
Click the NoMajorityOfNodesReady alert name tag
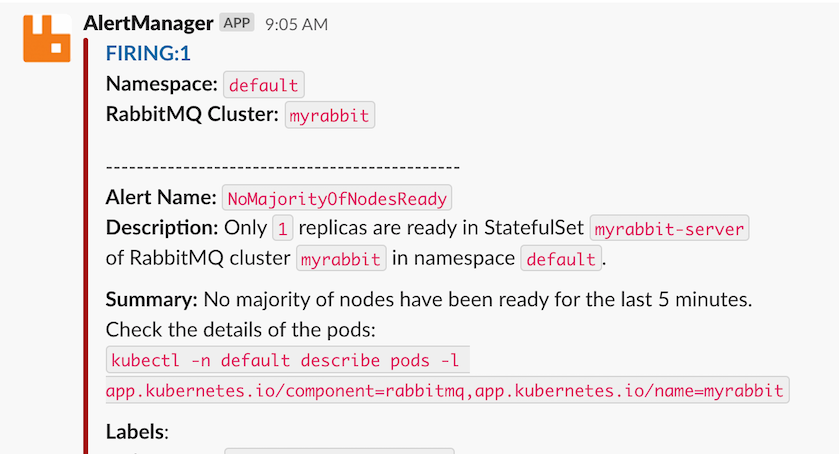338,197
